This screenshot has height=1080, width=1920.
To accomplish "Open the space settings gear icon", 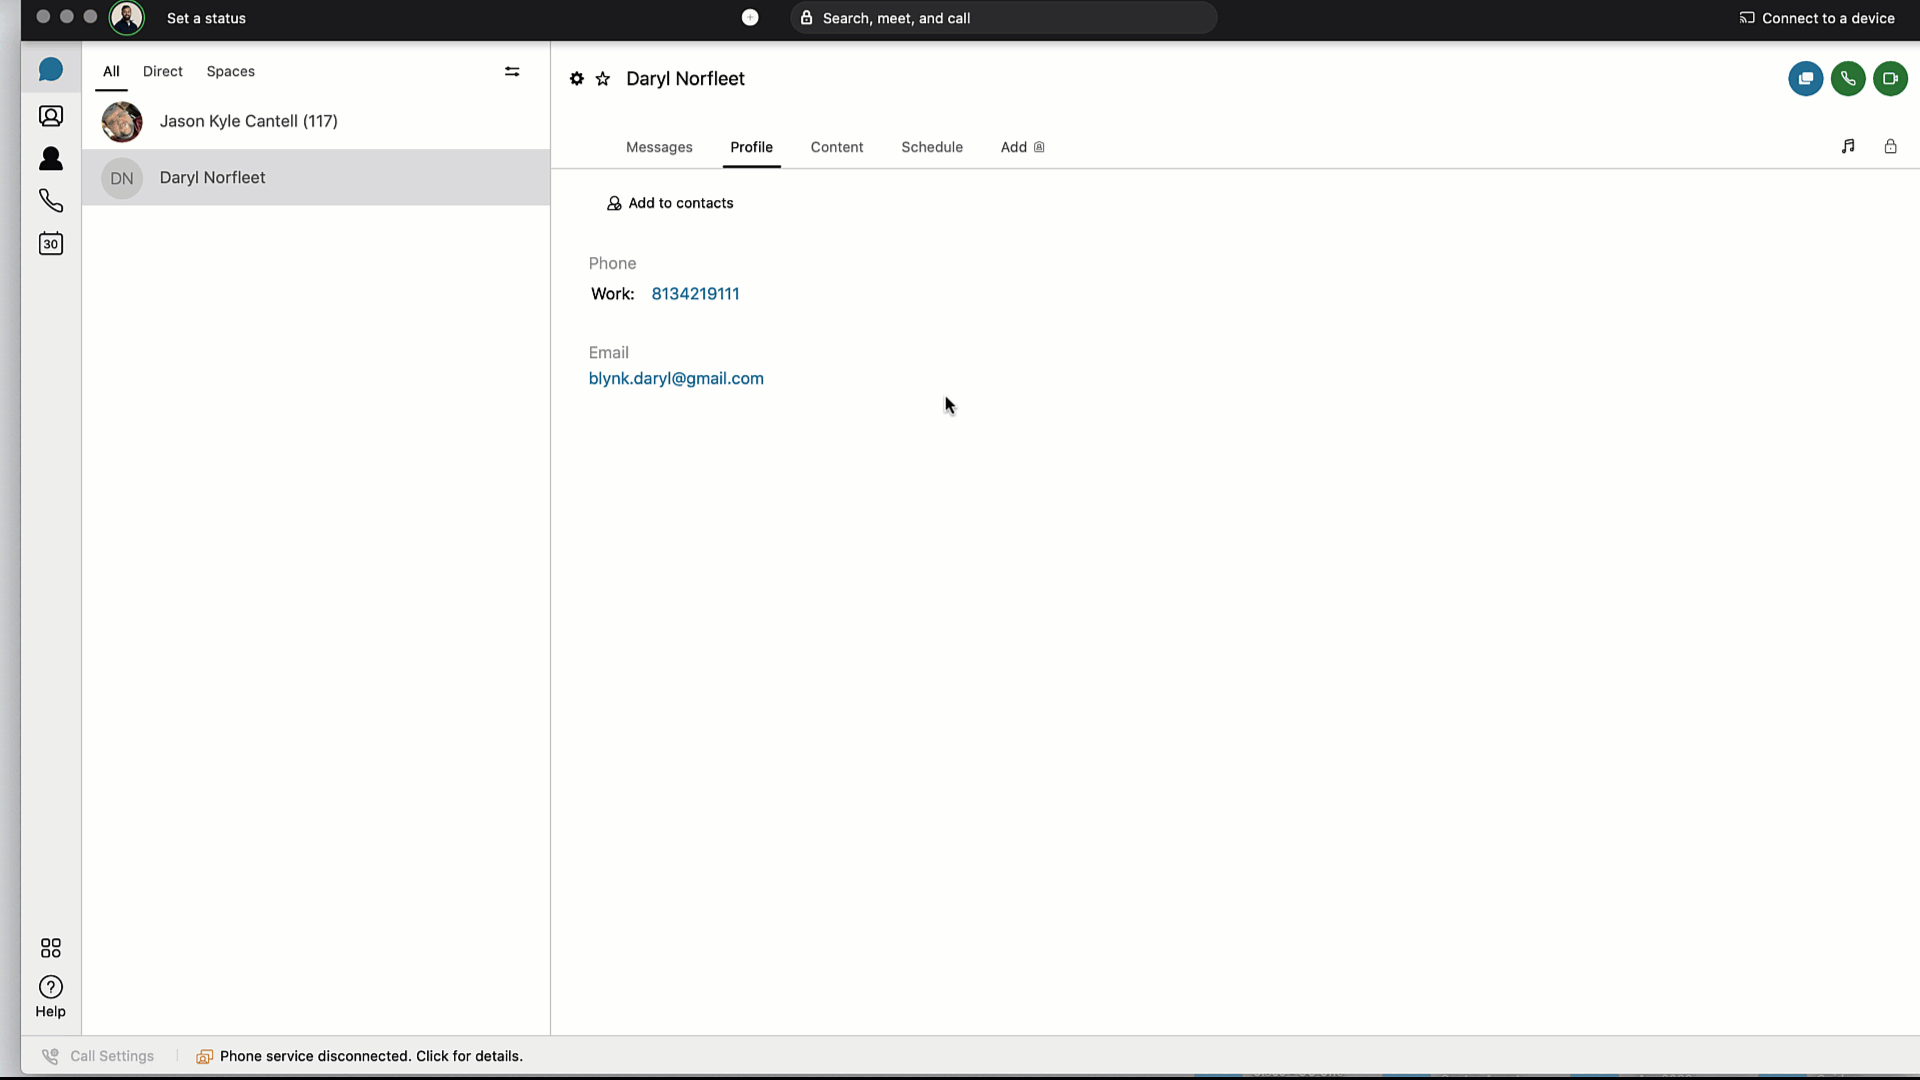I will tap(577, 79).
